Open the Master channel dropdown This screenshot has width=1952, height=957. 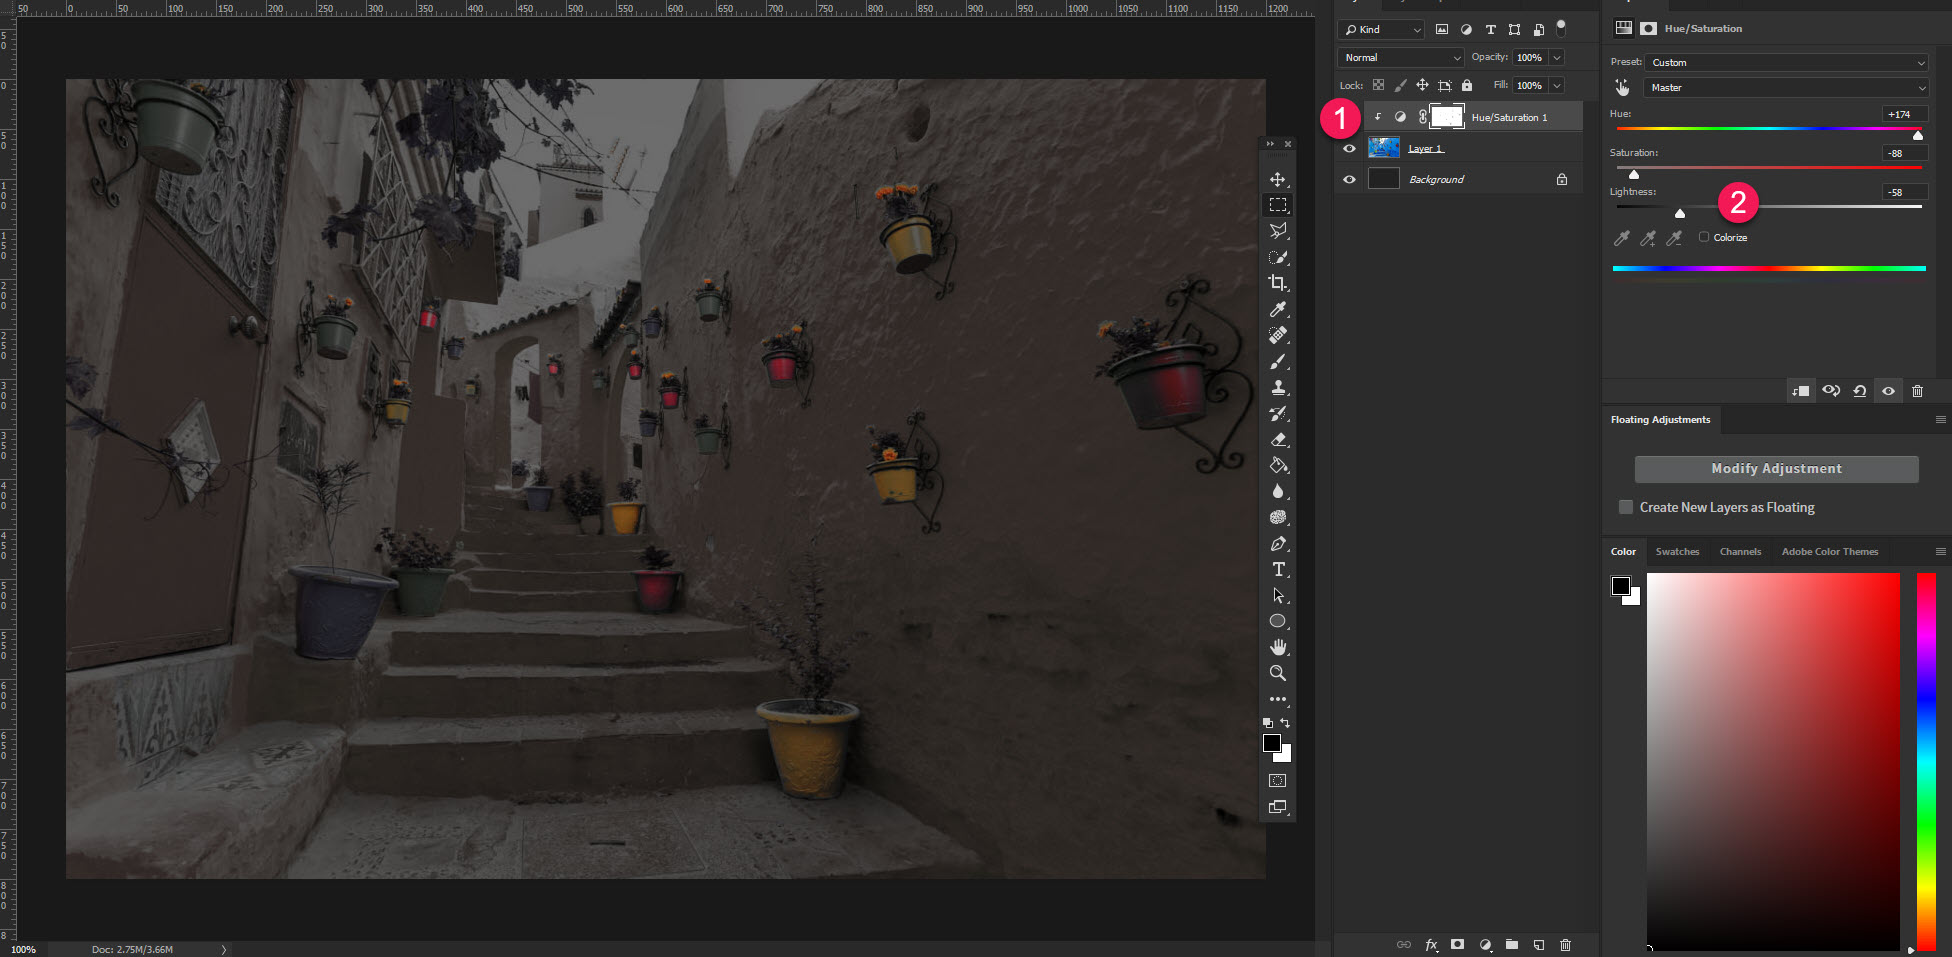click(x=1787, y=87)
